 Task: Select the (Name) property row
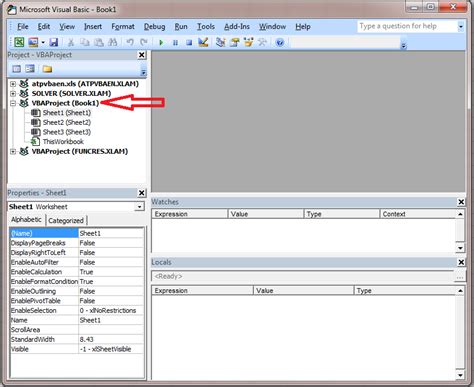77,233
